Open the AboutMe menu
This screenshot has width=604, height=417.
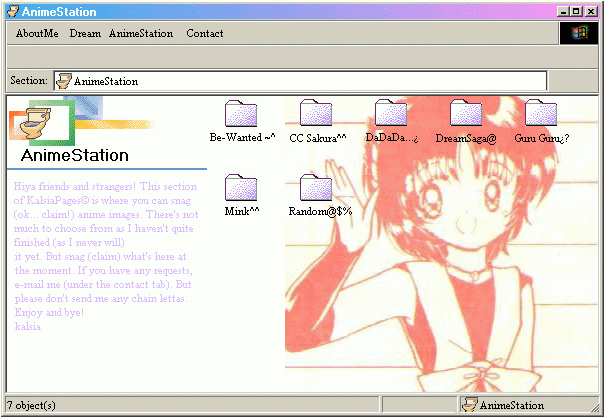click(37, 33)
